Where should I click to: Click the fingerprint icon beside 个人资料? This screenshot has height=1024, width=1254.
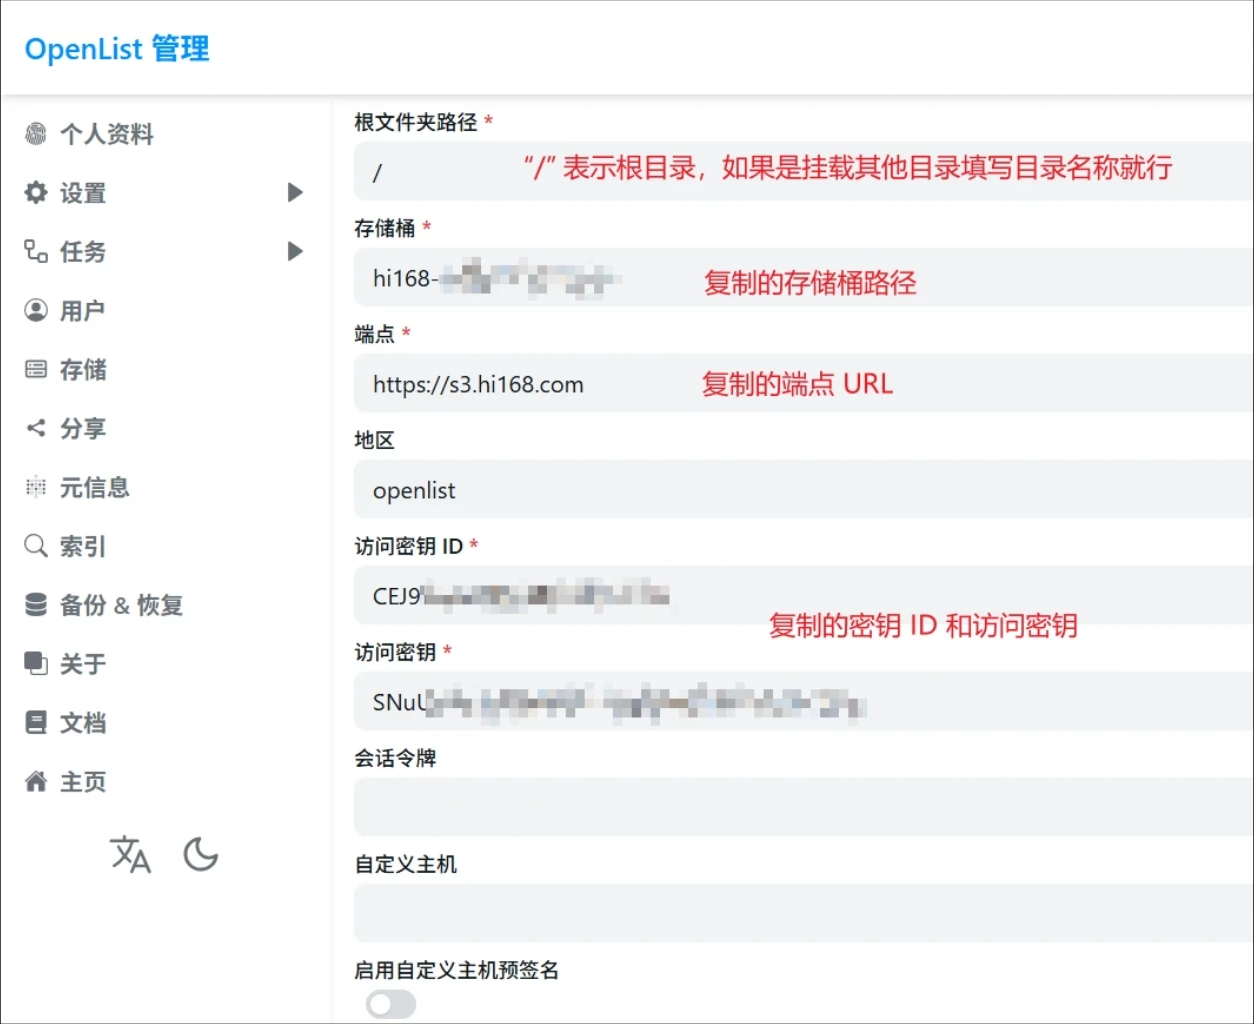point(36,134)
